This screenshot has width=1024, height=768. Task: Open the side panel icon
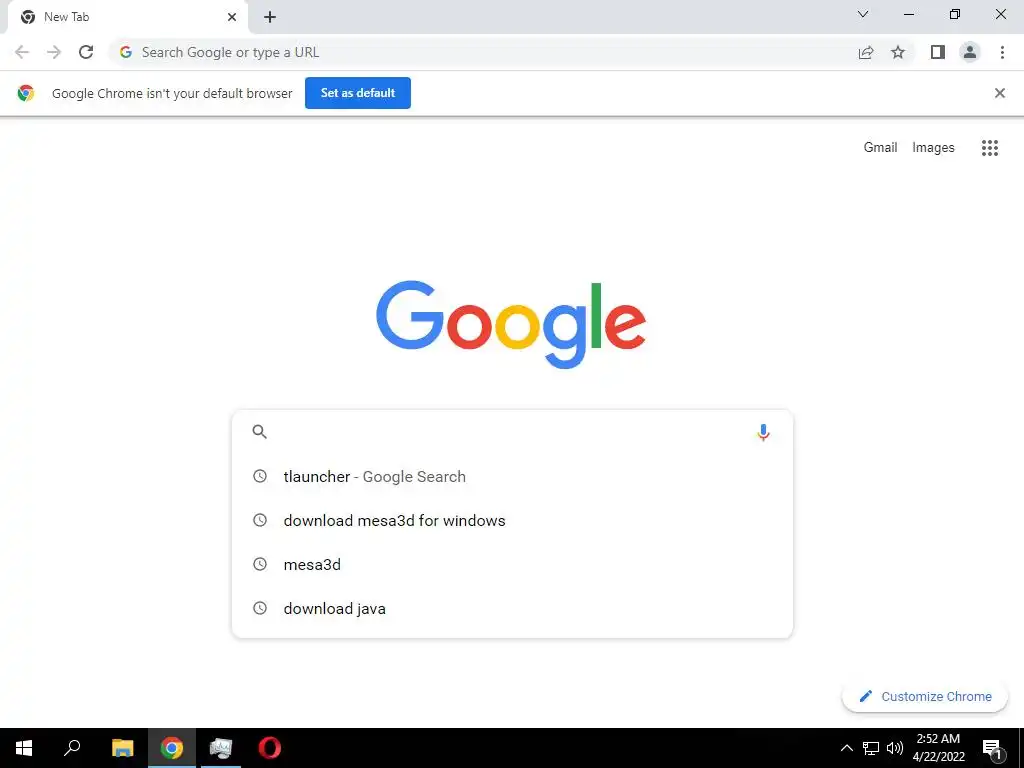point(938,52)
